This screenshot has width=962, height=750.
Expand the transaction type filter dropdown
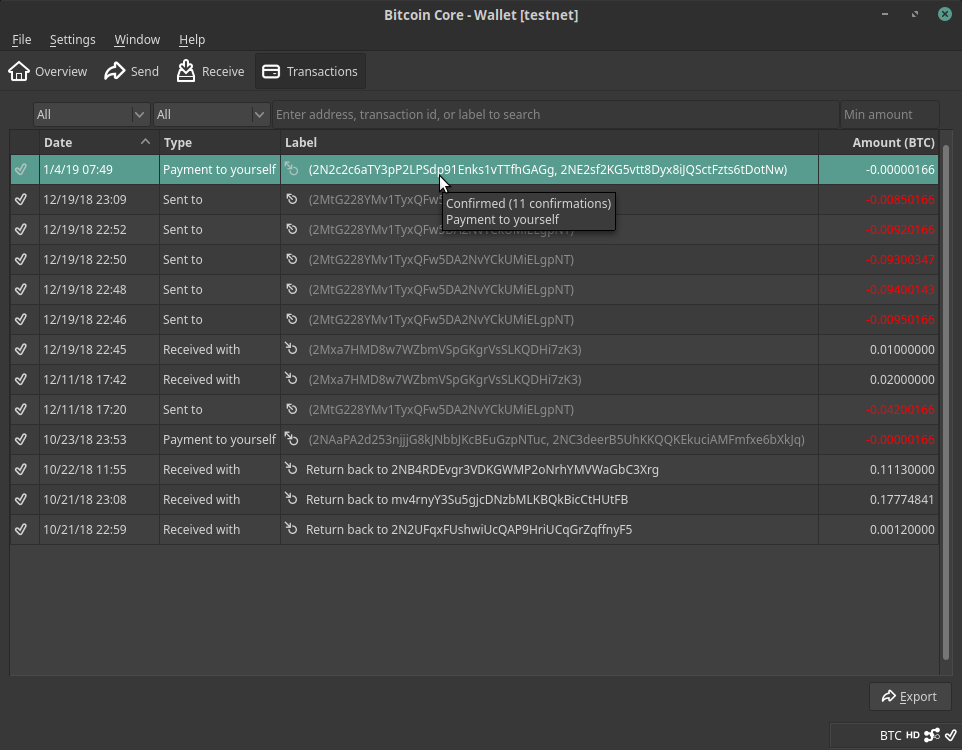pos(211,114)
